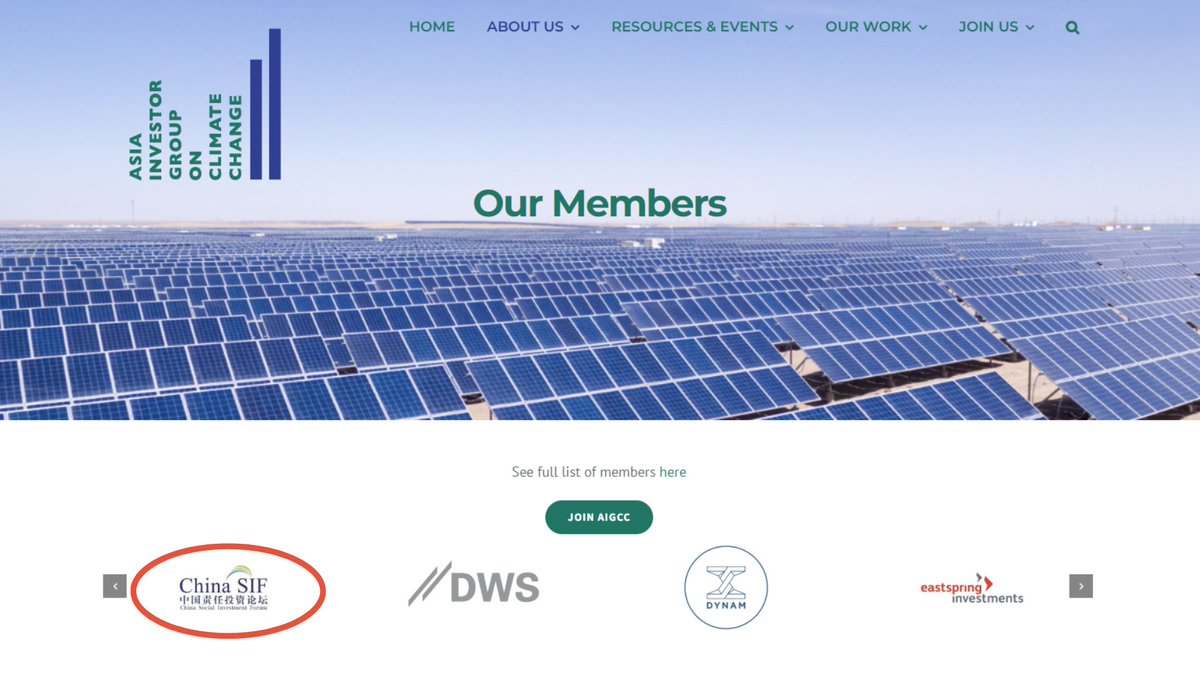Click the AIGCC logo
Image resolution: width=1200 pixels, height=675 pixels.
click(x=205, y=105)
